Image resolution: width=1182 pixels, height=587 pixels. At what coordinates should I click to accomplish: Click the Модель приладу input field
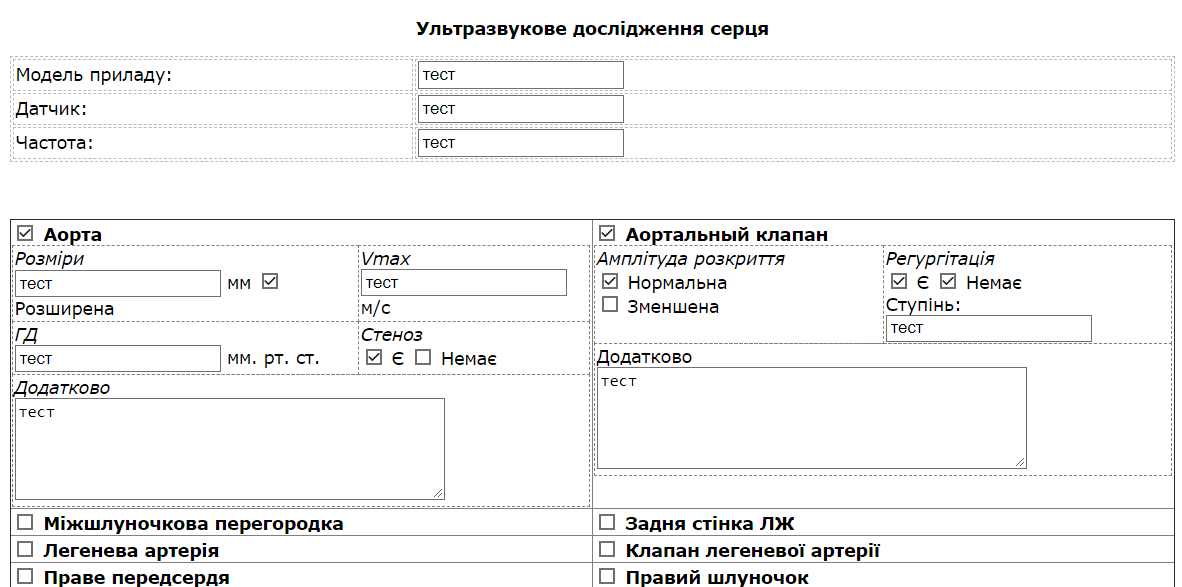pos(520,75)
